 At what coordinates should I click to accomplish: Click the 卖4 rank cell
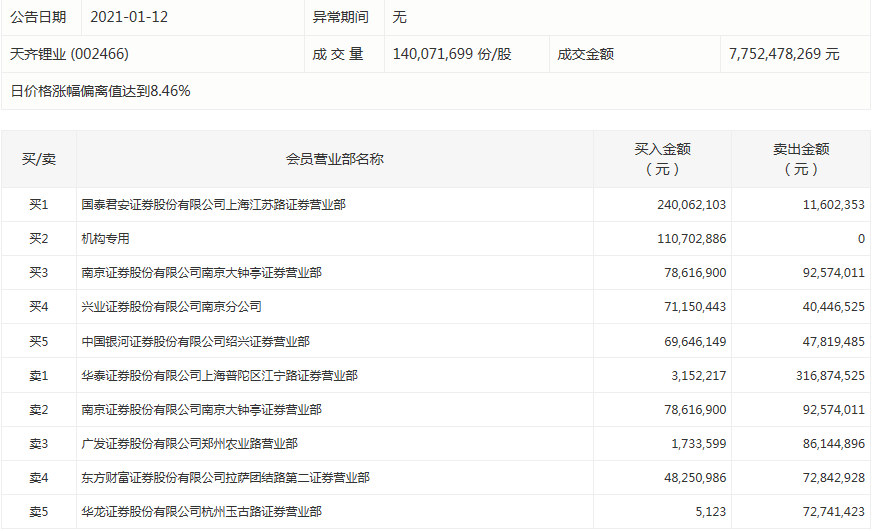(39, 478)
